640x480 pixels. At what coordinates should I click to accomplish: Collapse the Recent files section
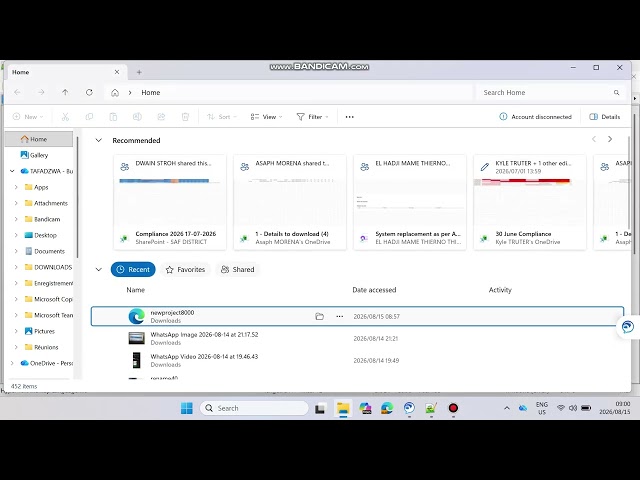[98, 269]
